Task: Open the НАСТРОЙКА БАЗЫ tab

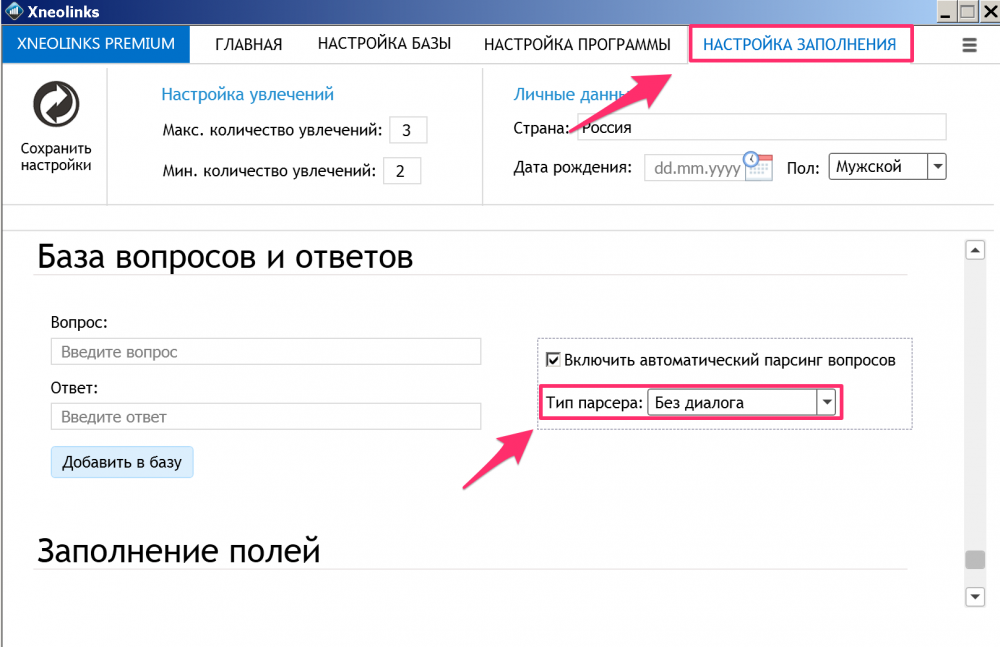Action: click(385, 43)
